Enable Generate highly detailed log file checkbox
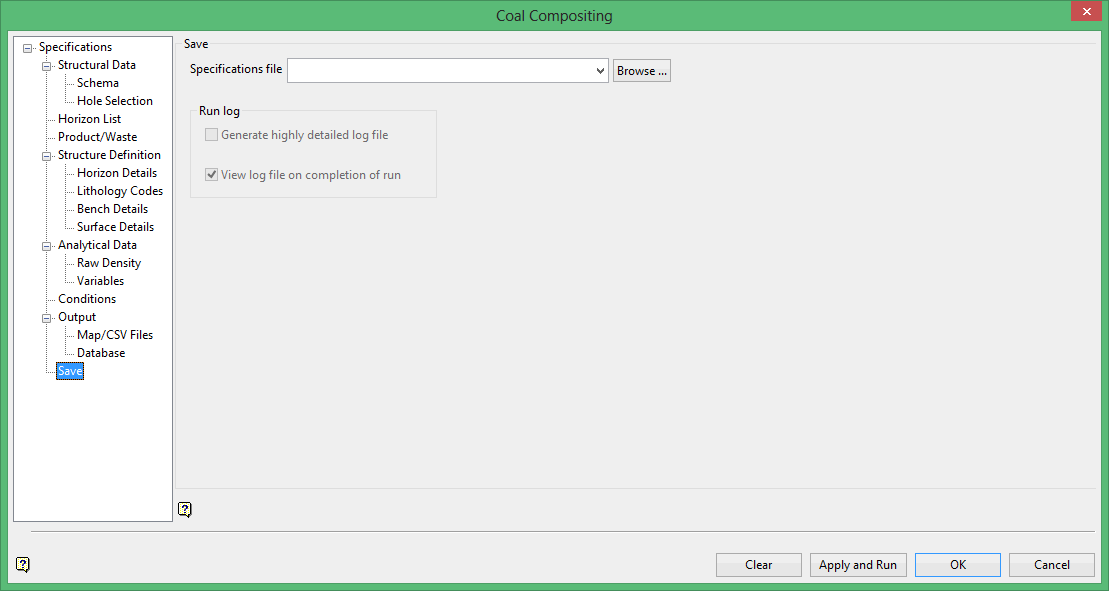The height and width of the screenshot is (591, 1109). tap(211, 135)
